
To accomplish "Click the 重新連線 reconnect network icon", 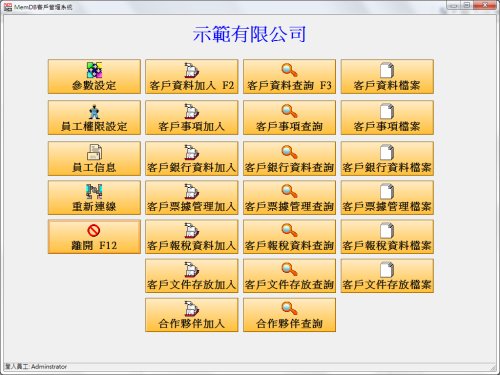I will 94,191.
